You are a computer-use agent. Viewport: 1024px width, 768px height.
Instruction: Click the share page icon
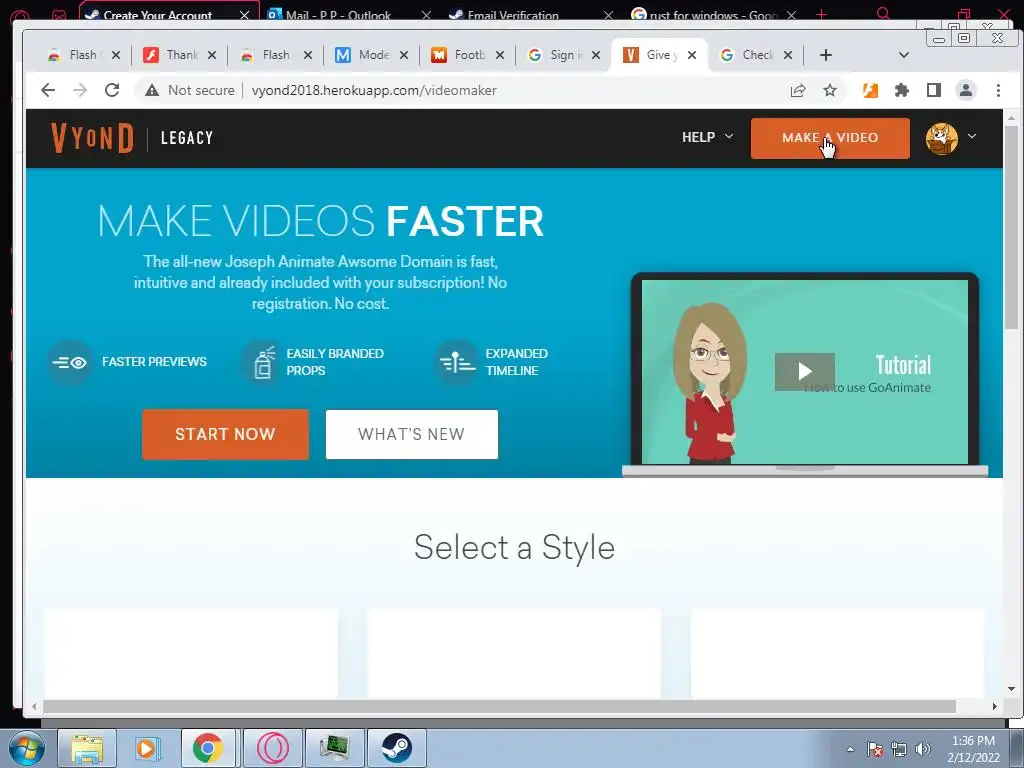pos(798,90)
